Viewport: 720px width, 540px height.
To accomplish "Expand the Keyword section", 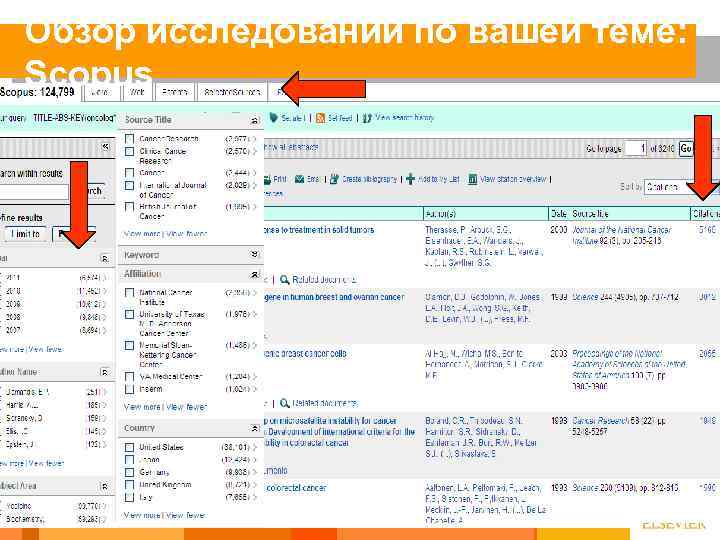I will [254, 254].
